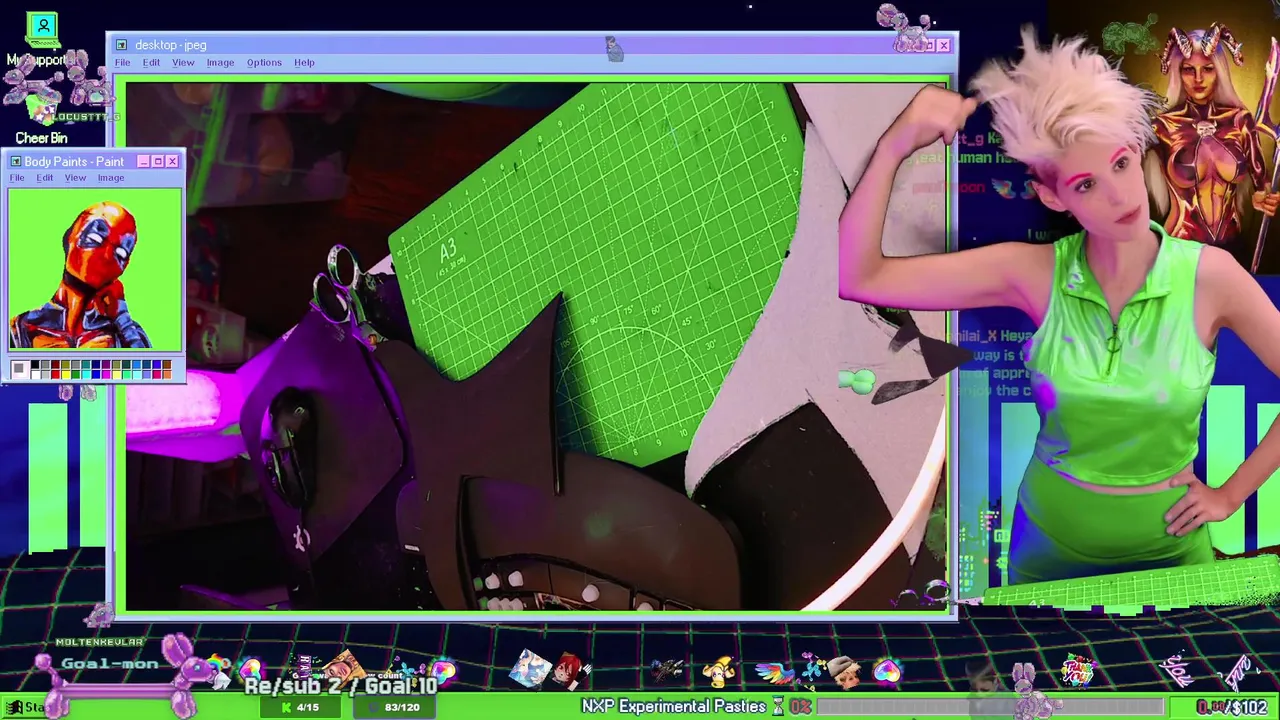Click the Body Paints window title icon
The image size is (1280, 720).
15,161
